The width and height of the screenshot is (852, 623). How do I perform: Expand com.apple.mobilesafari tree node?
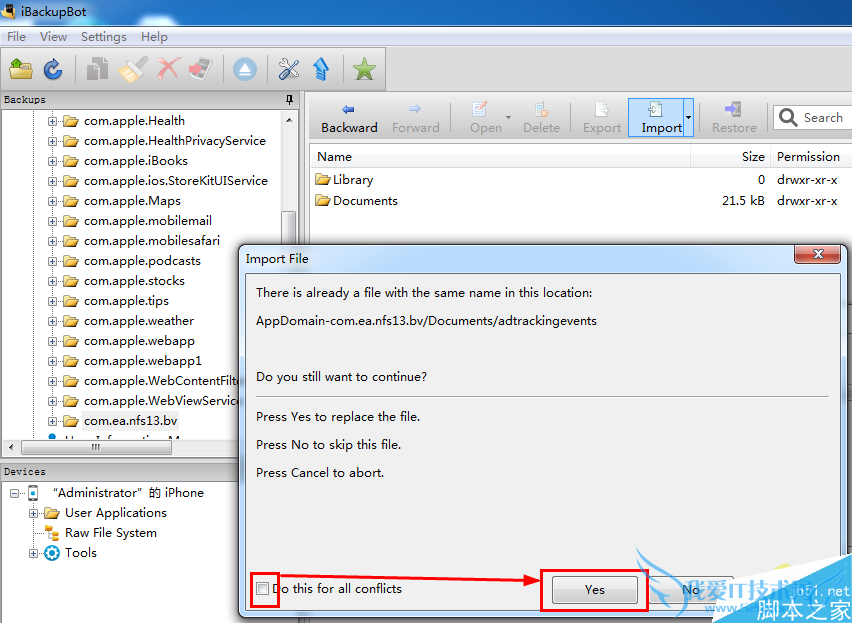(x=52, y=241)
